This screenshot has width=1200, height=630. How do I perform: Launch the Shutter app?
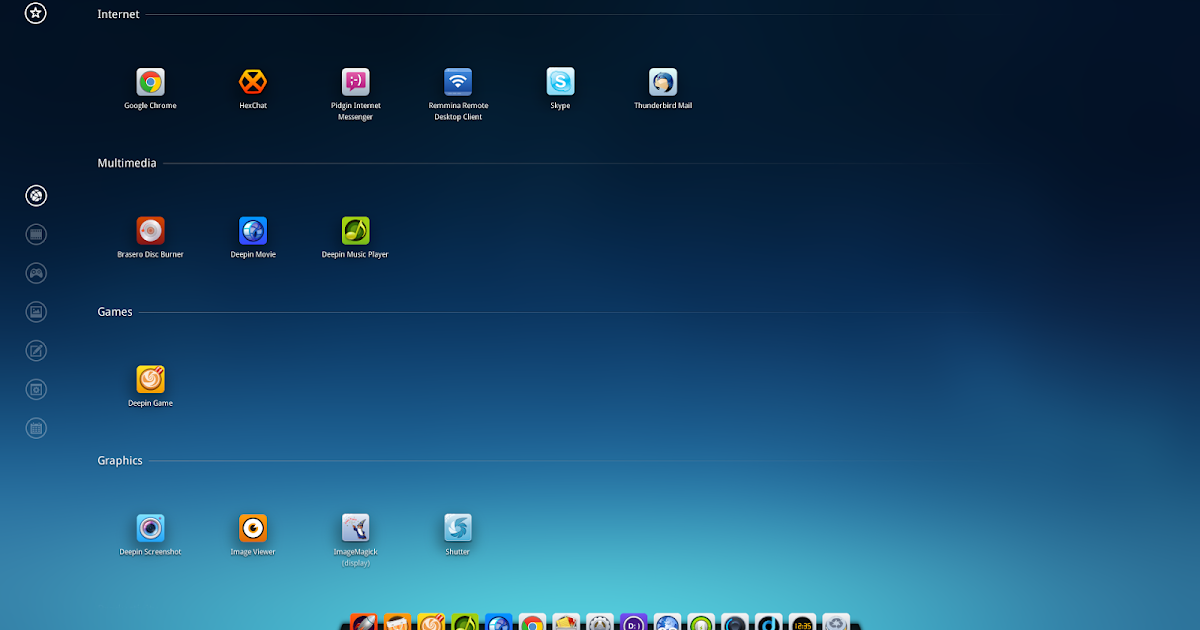458,528
